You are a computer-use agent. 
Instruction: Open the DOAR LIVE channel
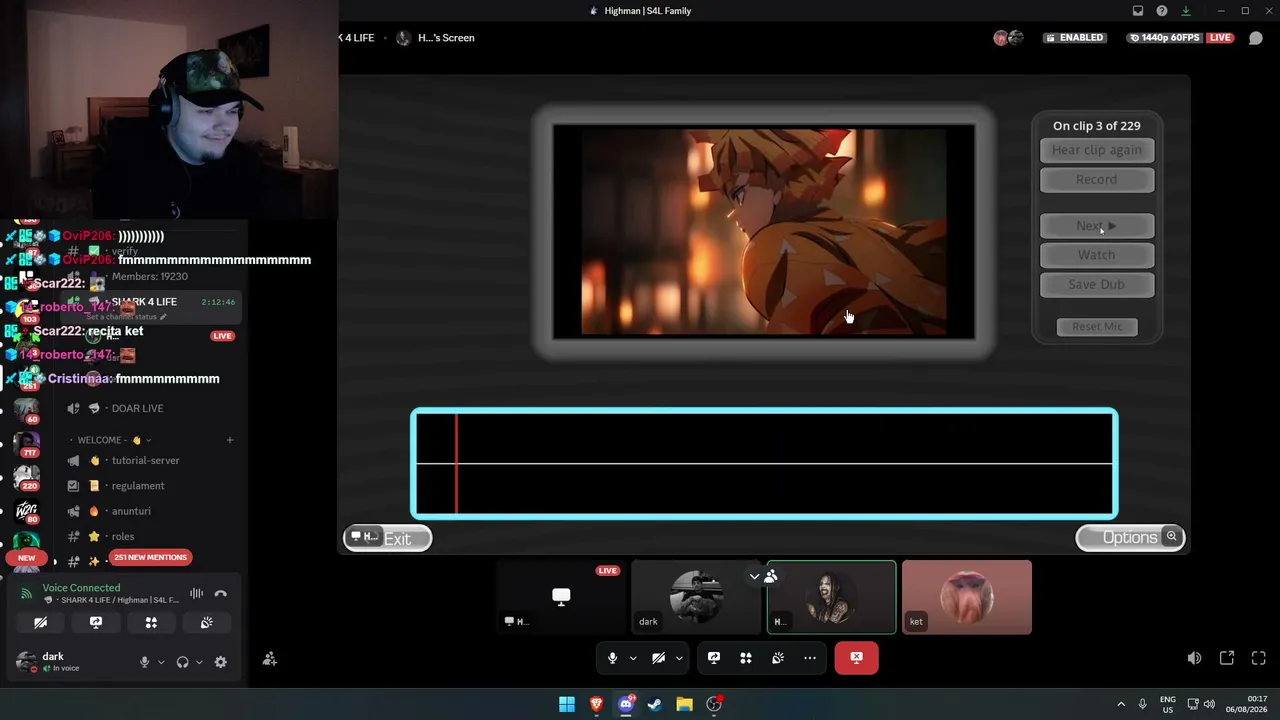pyautogui.click(x=137, y=408)
